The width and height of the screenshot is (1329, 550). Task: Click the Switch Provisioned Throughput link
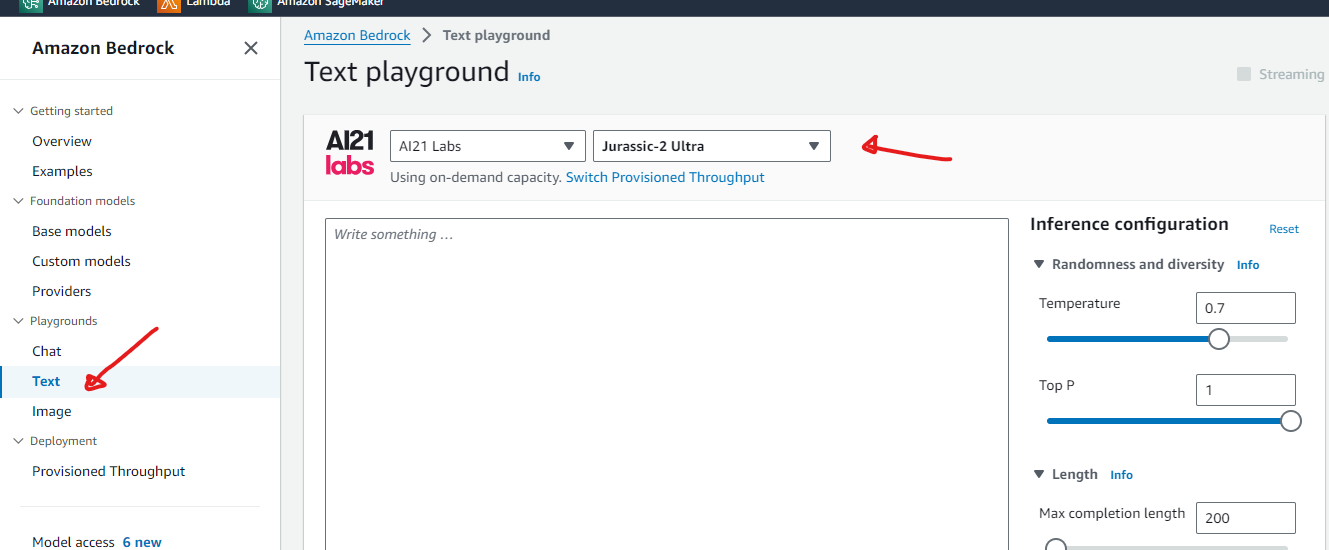pyautogui.click(x=665, y=177)
